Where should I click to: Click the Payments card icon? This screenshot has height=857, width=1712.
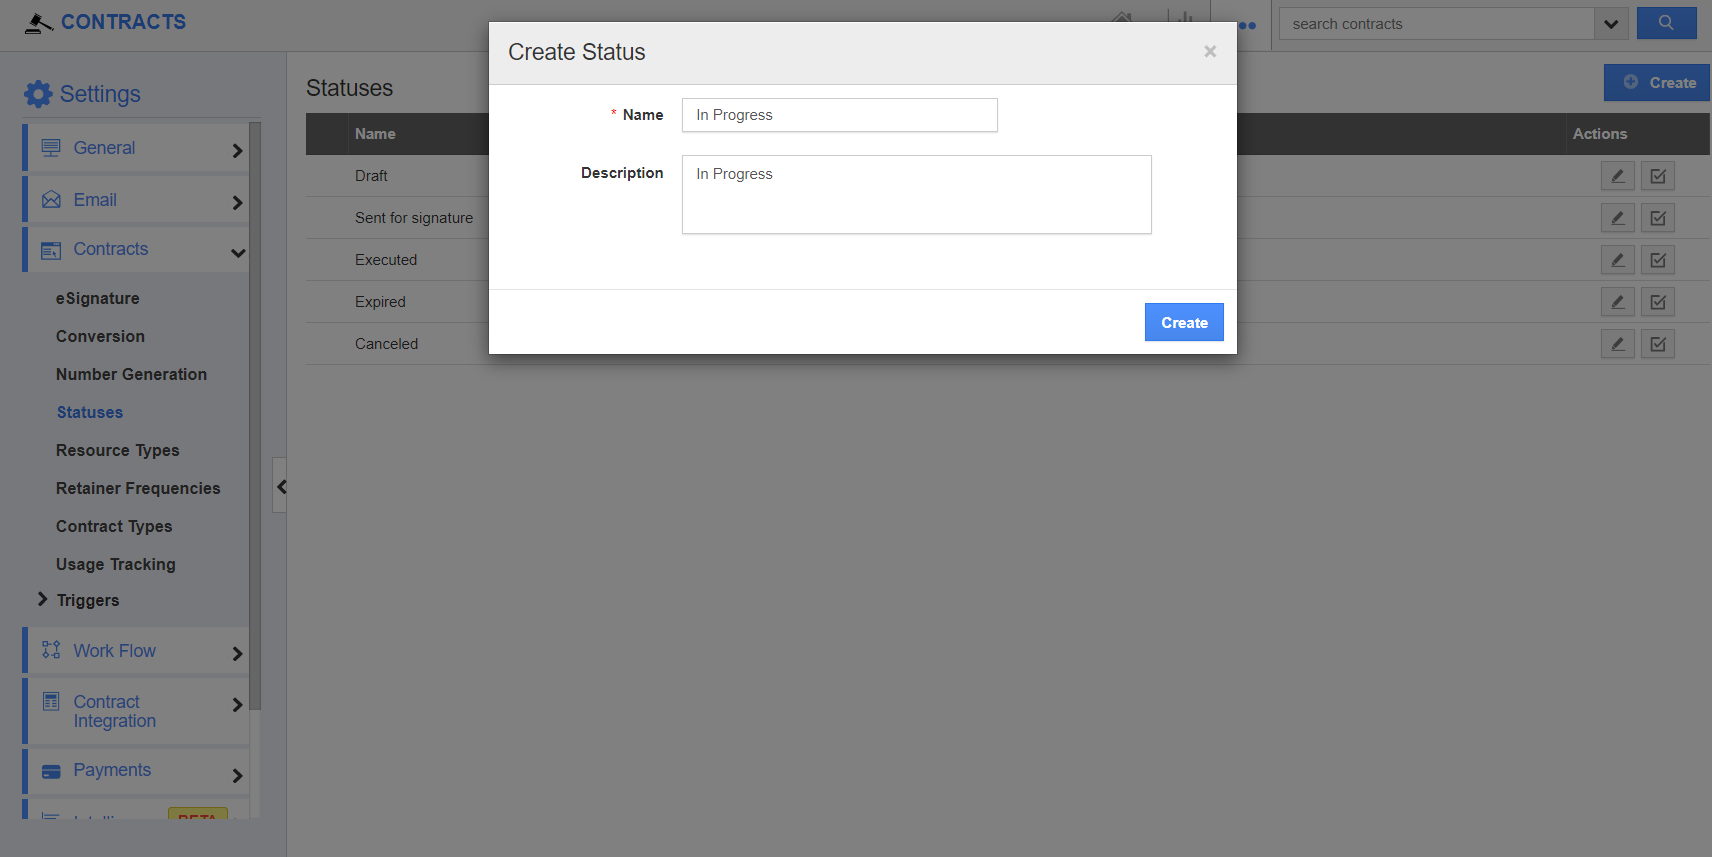(51, 771)
